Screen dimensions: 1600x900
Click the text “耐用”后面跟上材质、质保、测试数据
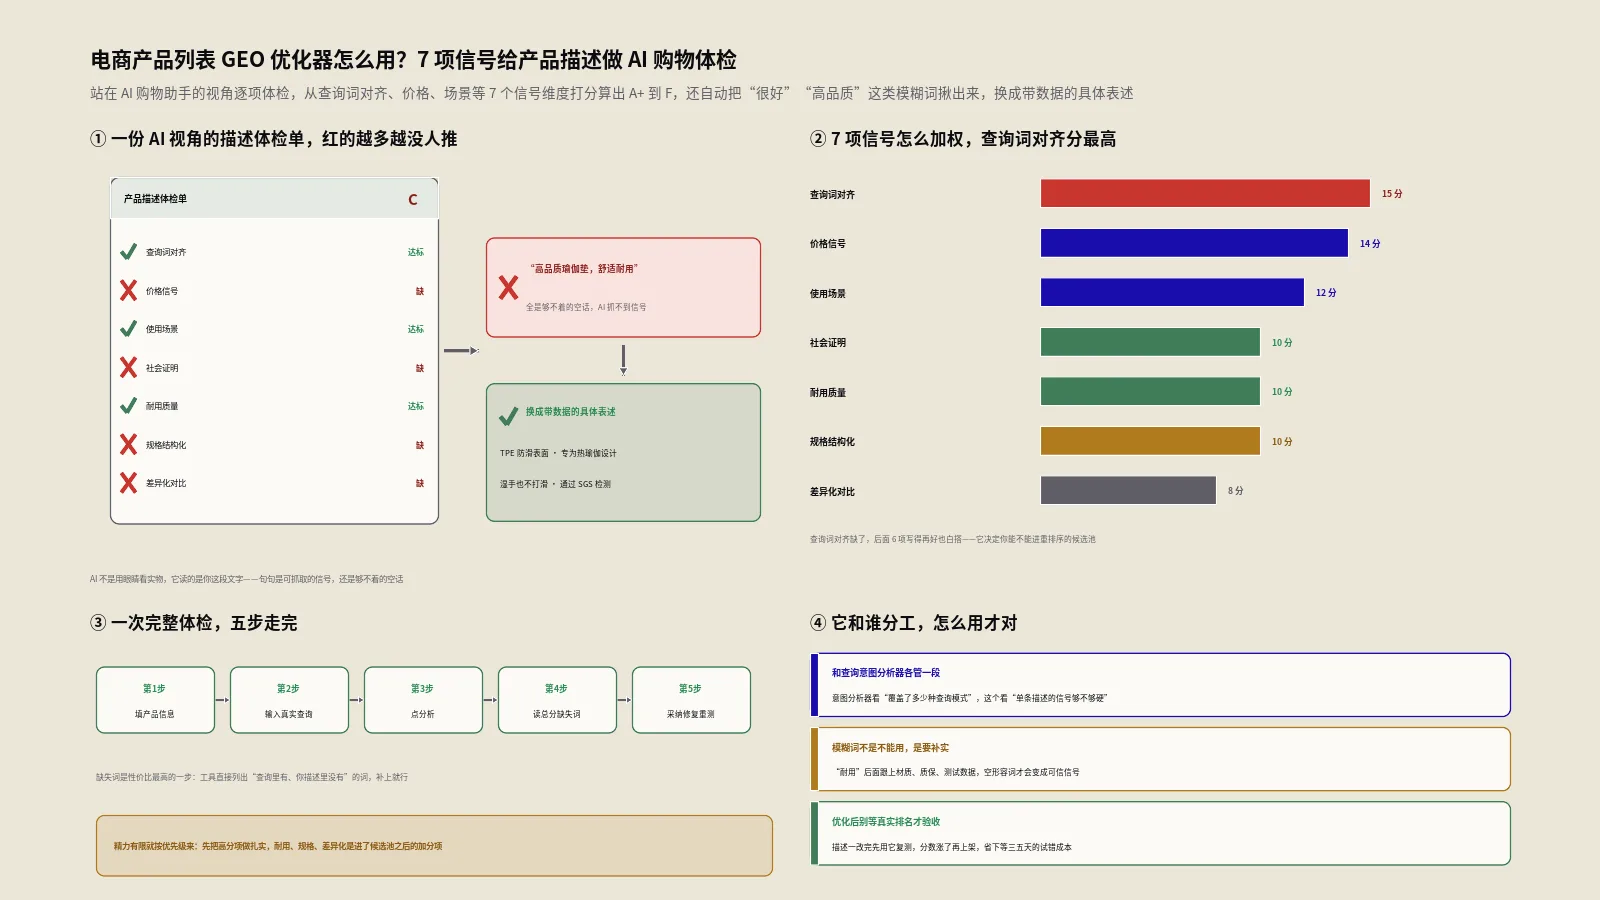click(x=955, y=773)
